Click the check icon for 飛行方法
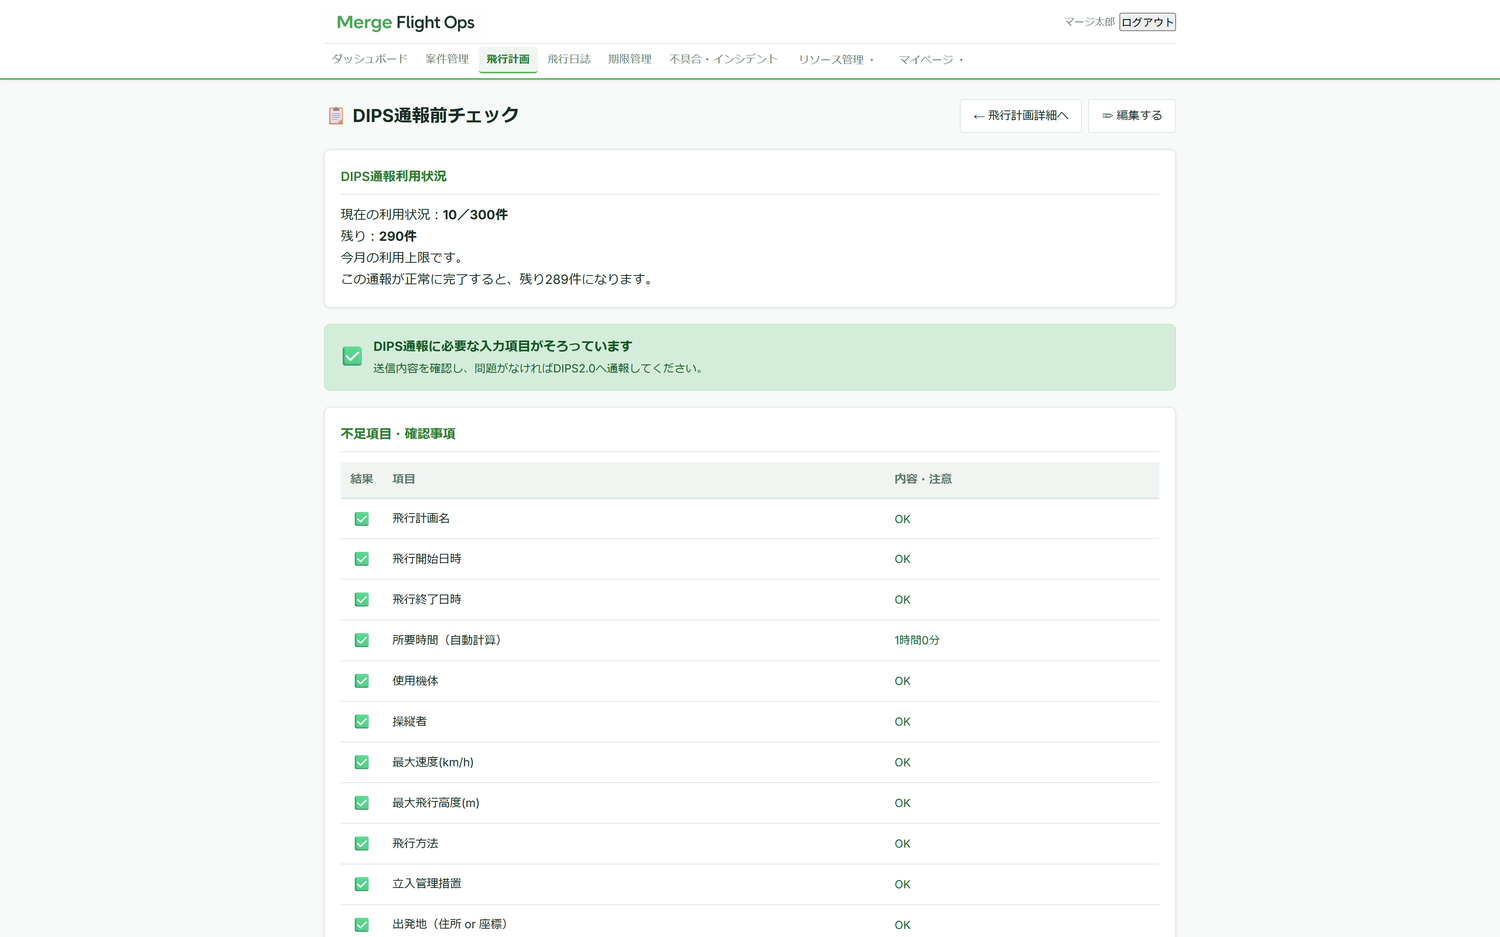This screenshot has height=937, width=1500. [362, 844]
